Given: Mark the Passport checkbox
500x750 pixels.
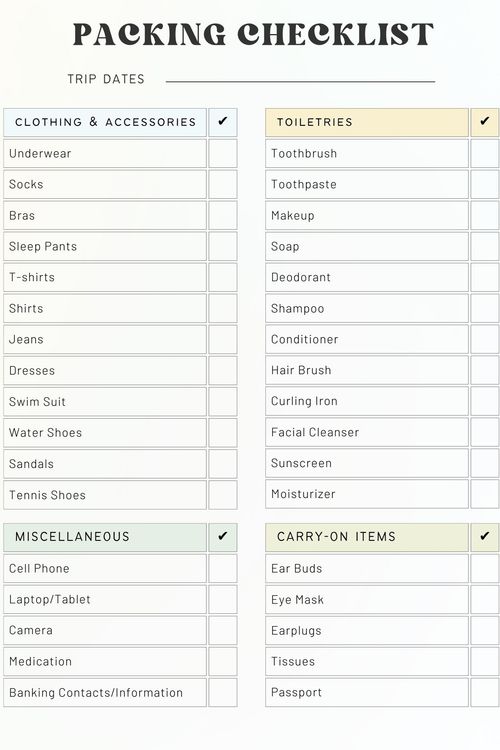Looking at the screenshot, I should click(485, 692).
